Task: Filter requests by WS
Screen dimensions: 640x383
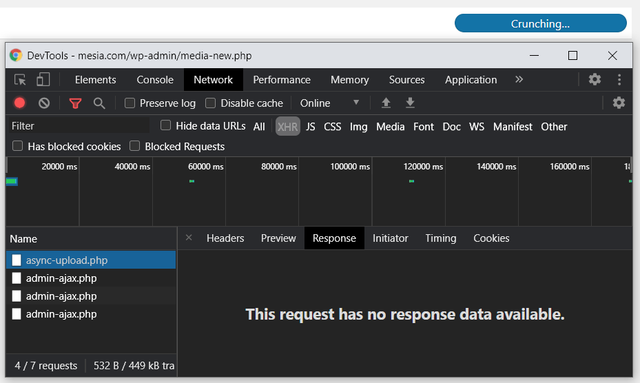Action: point(477,127)
